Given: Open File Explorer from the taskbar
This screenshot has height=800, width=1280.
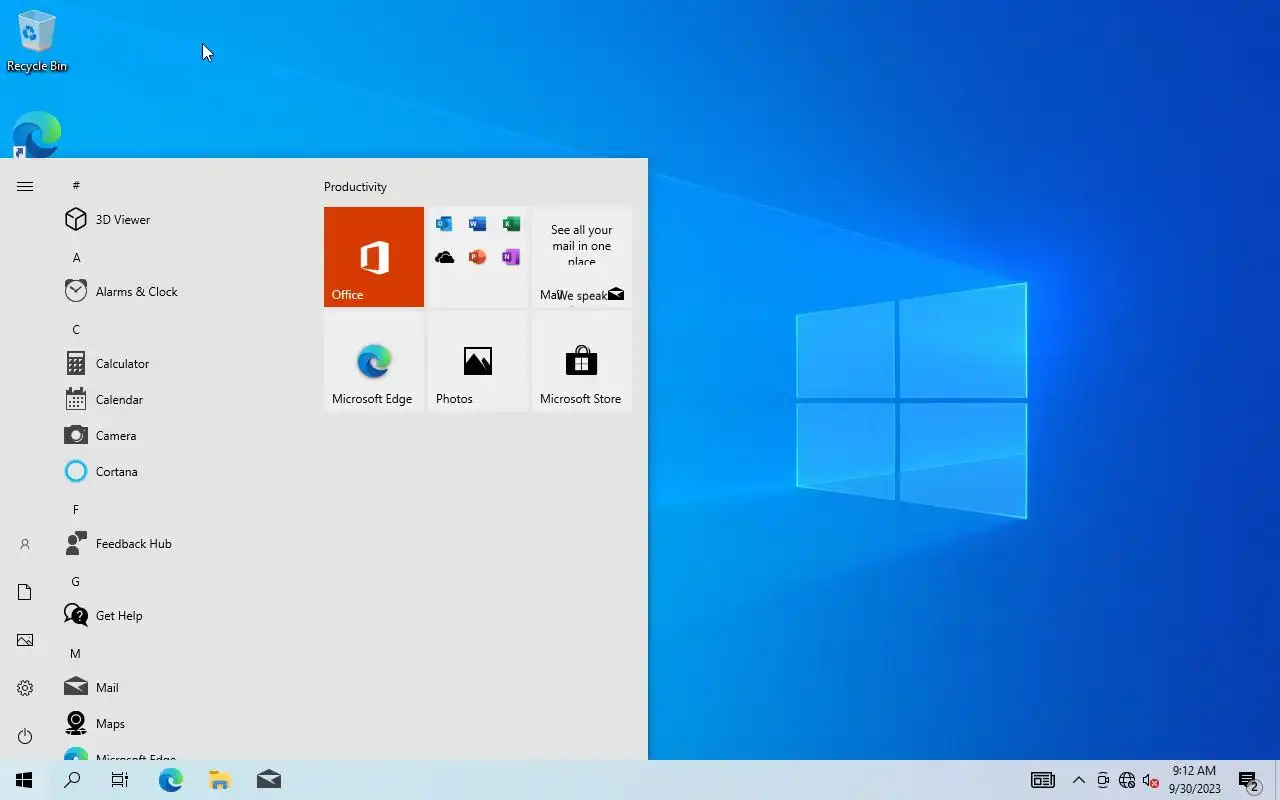Looking at the screenshot, I should (x=220, y=780).
